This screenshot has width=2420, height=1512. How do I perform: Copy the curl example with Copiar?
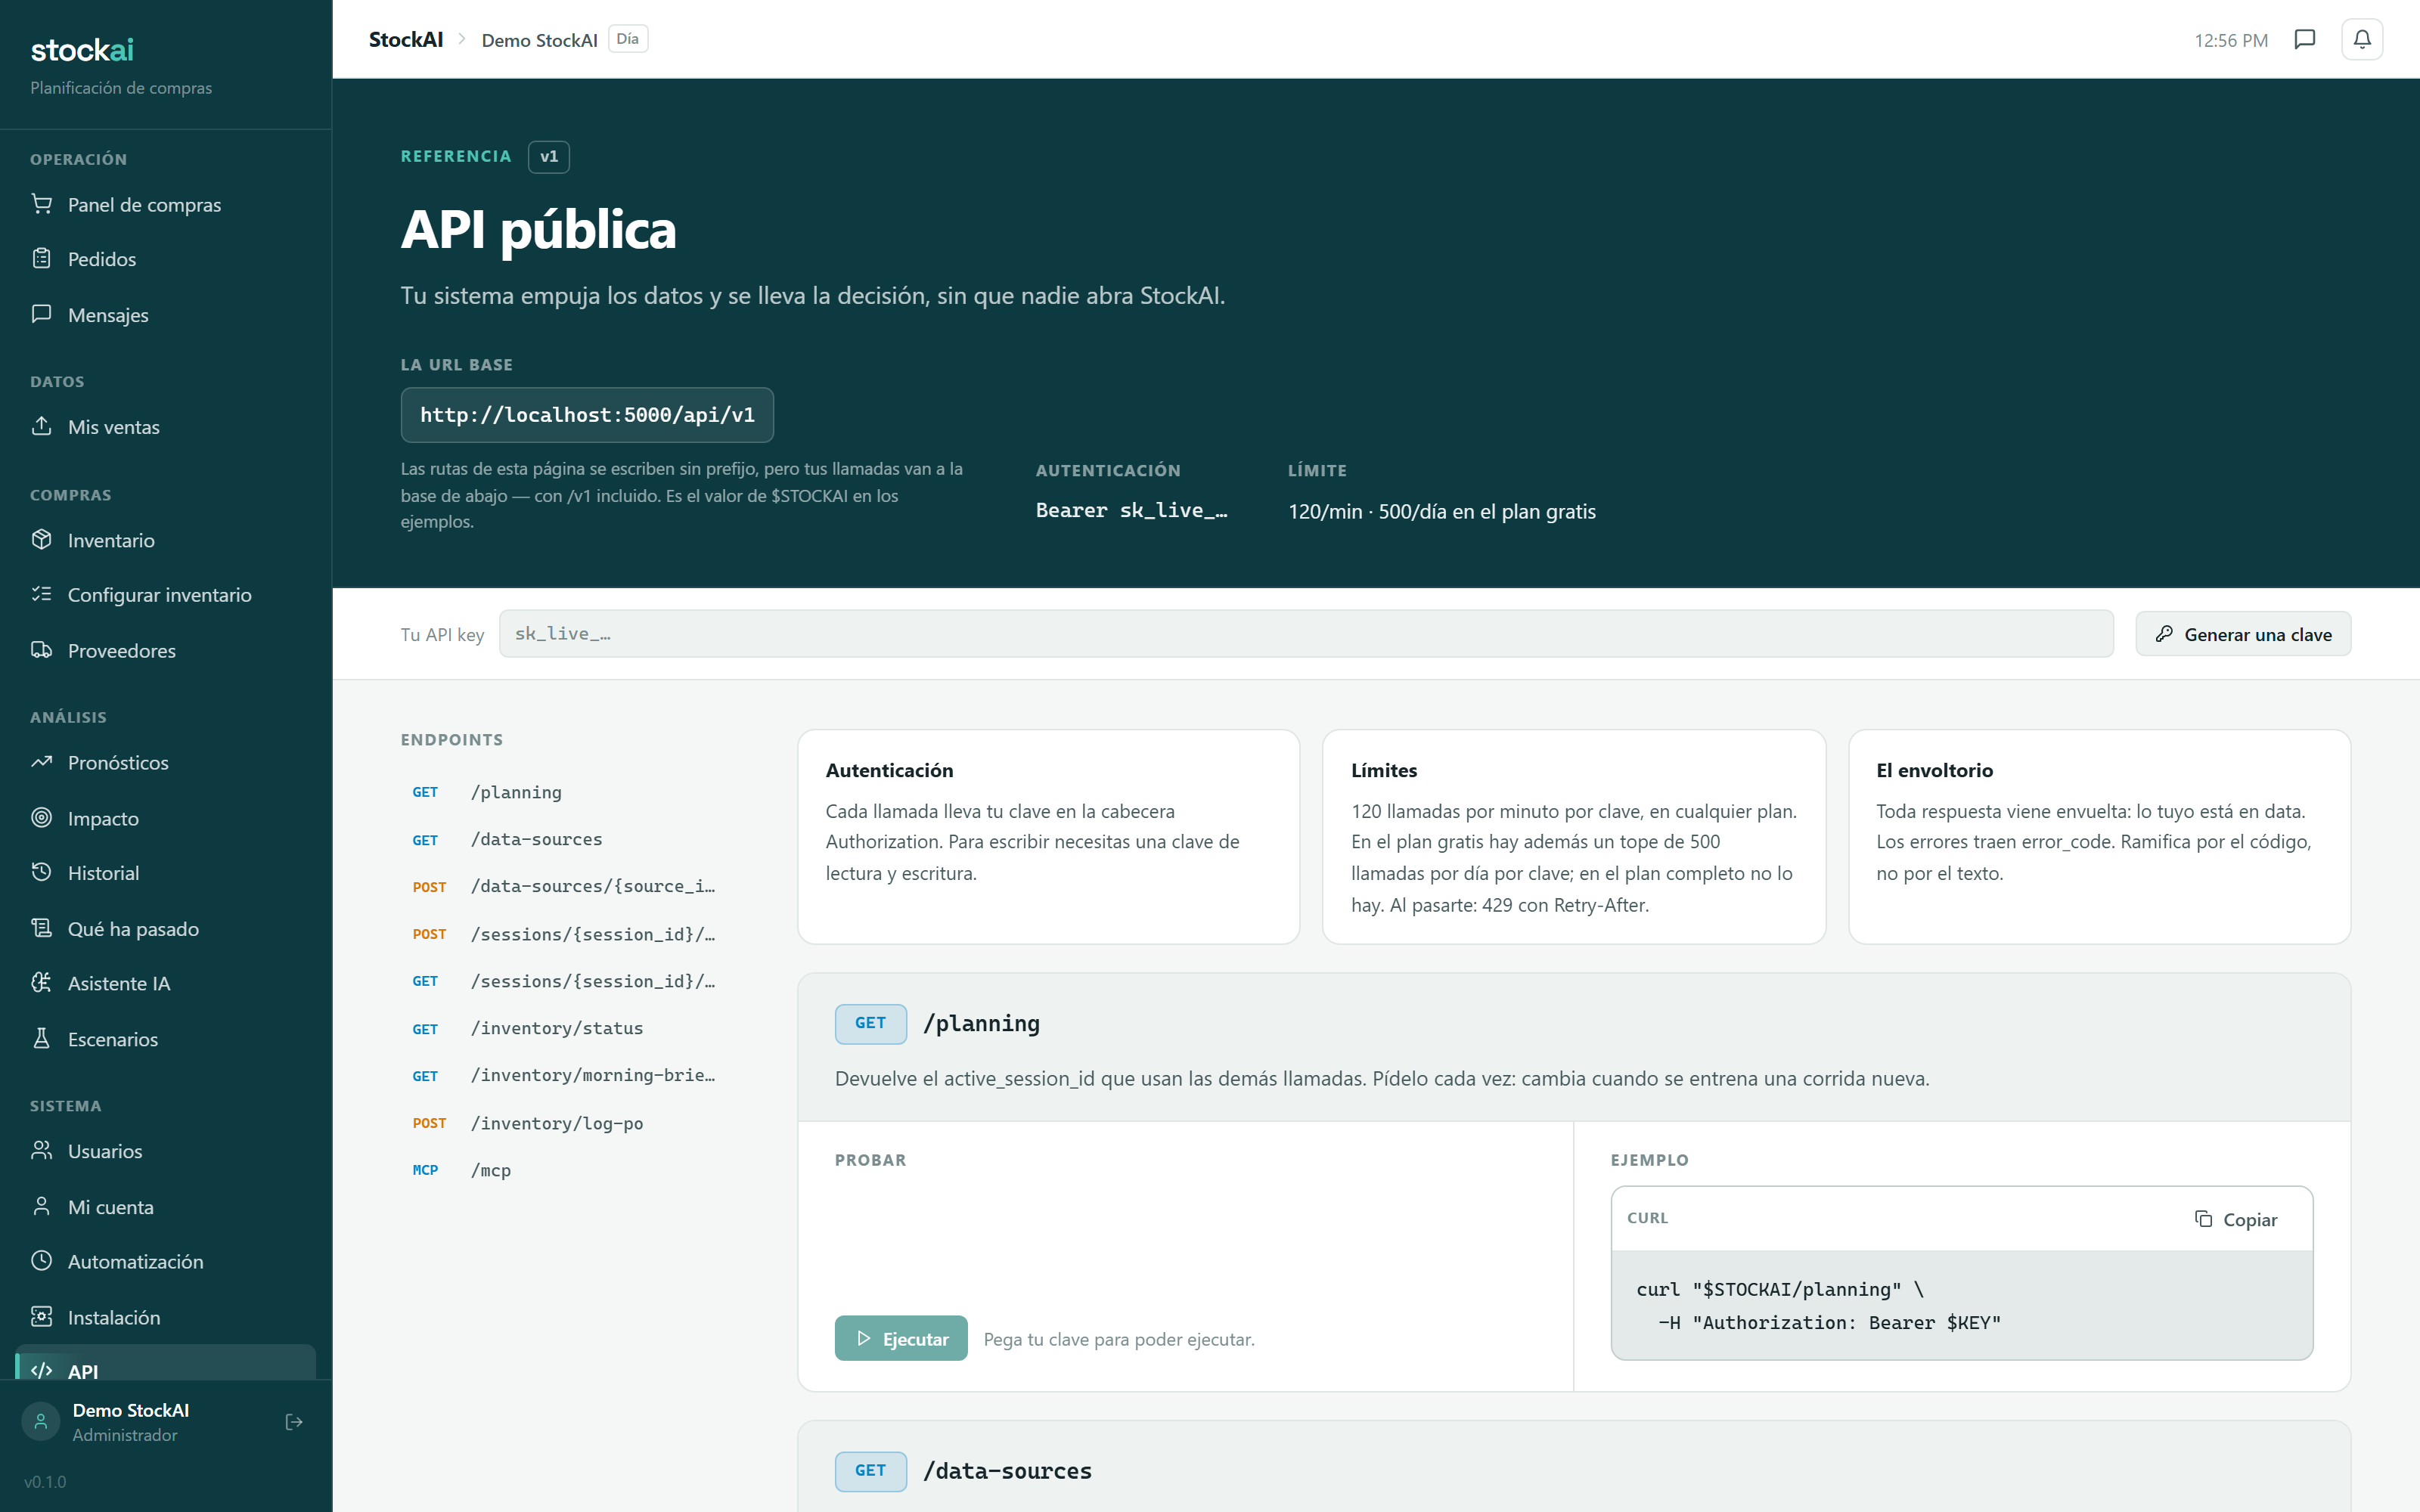click(x=2236, y=1219)
